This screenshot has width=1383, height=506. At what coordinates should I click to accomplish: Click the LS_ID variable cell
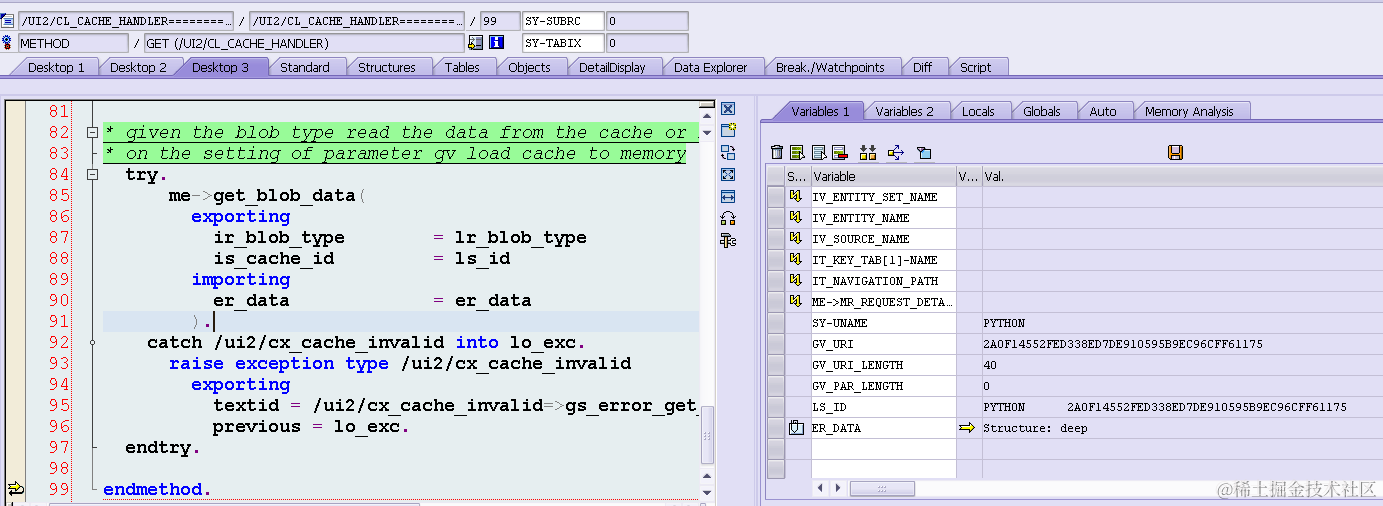tap(884, 407)
